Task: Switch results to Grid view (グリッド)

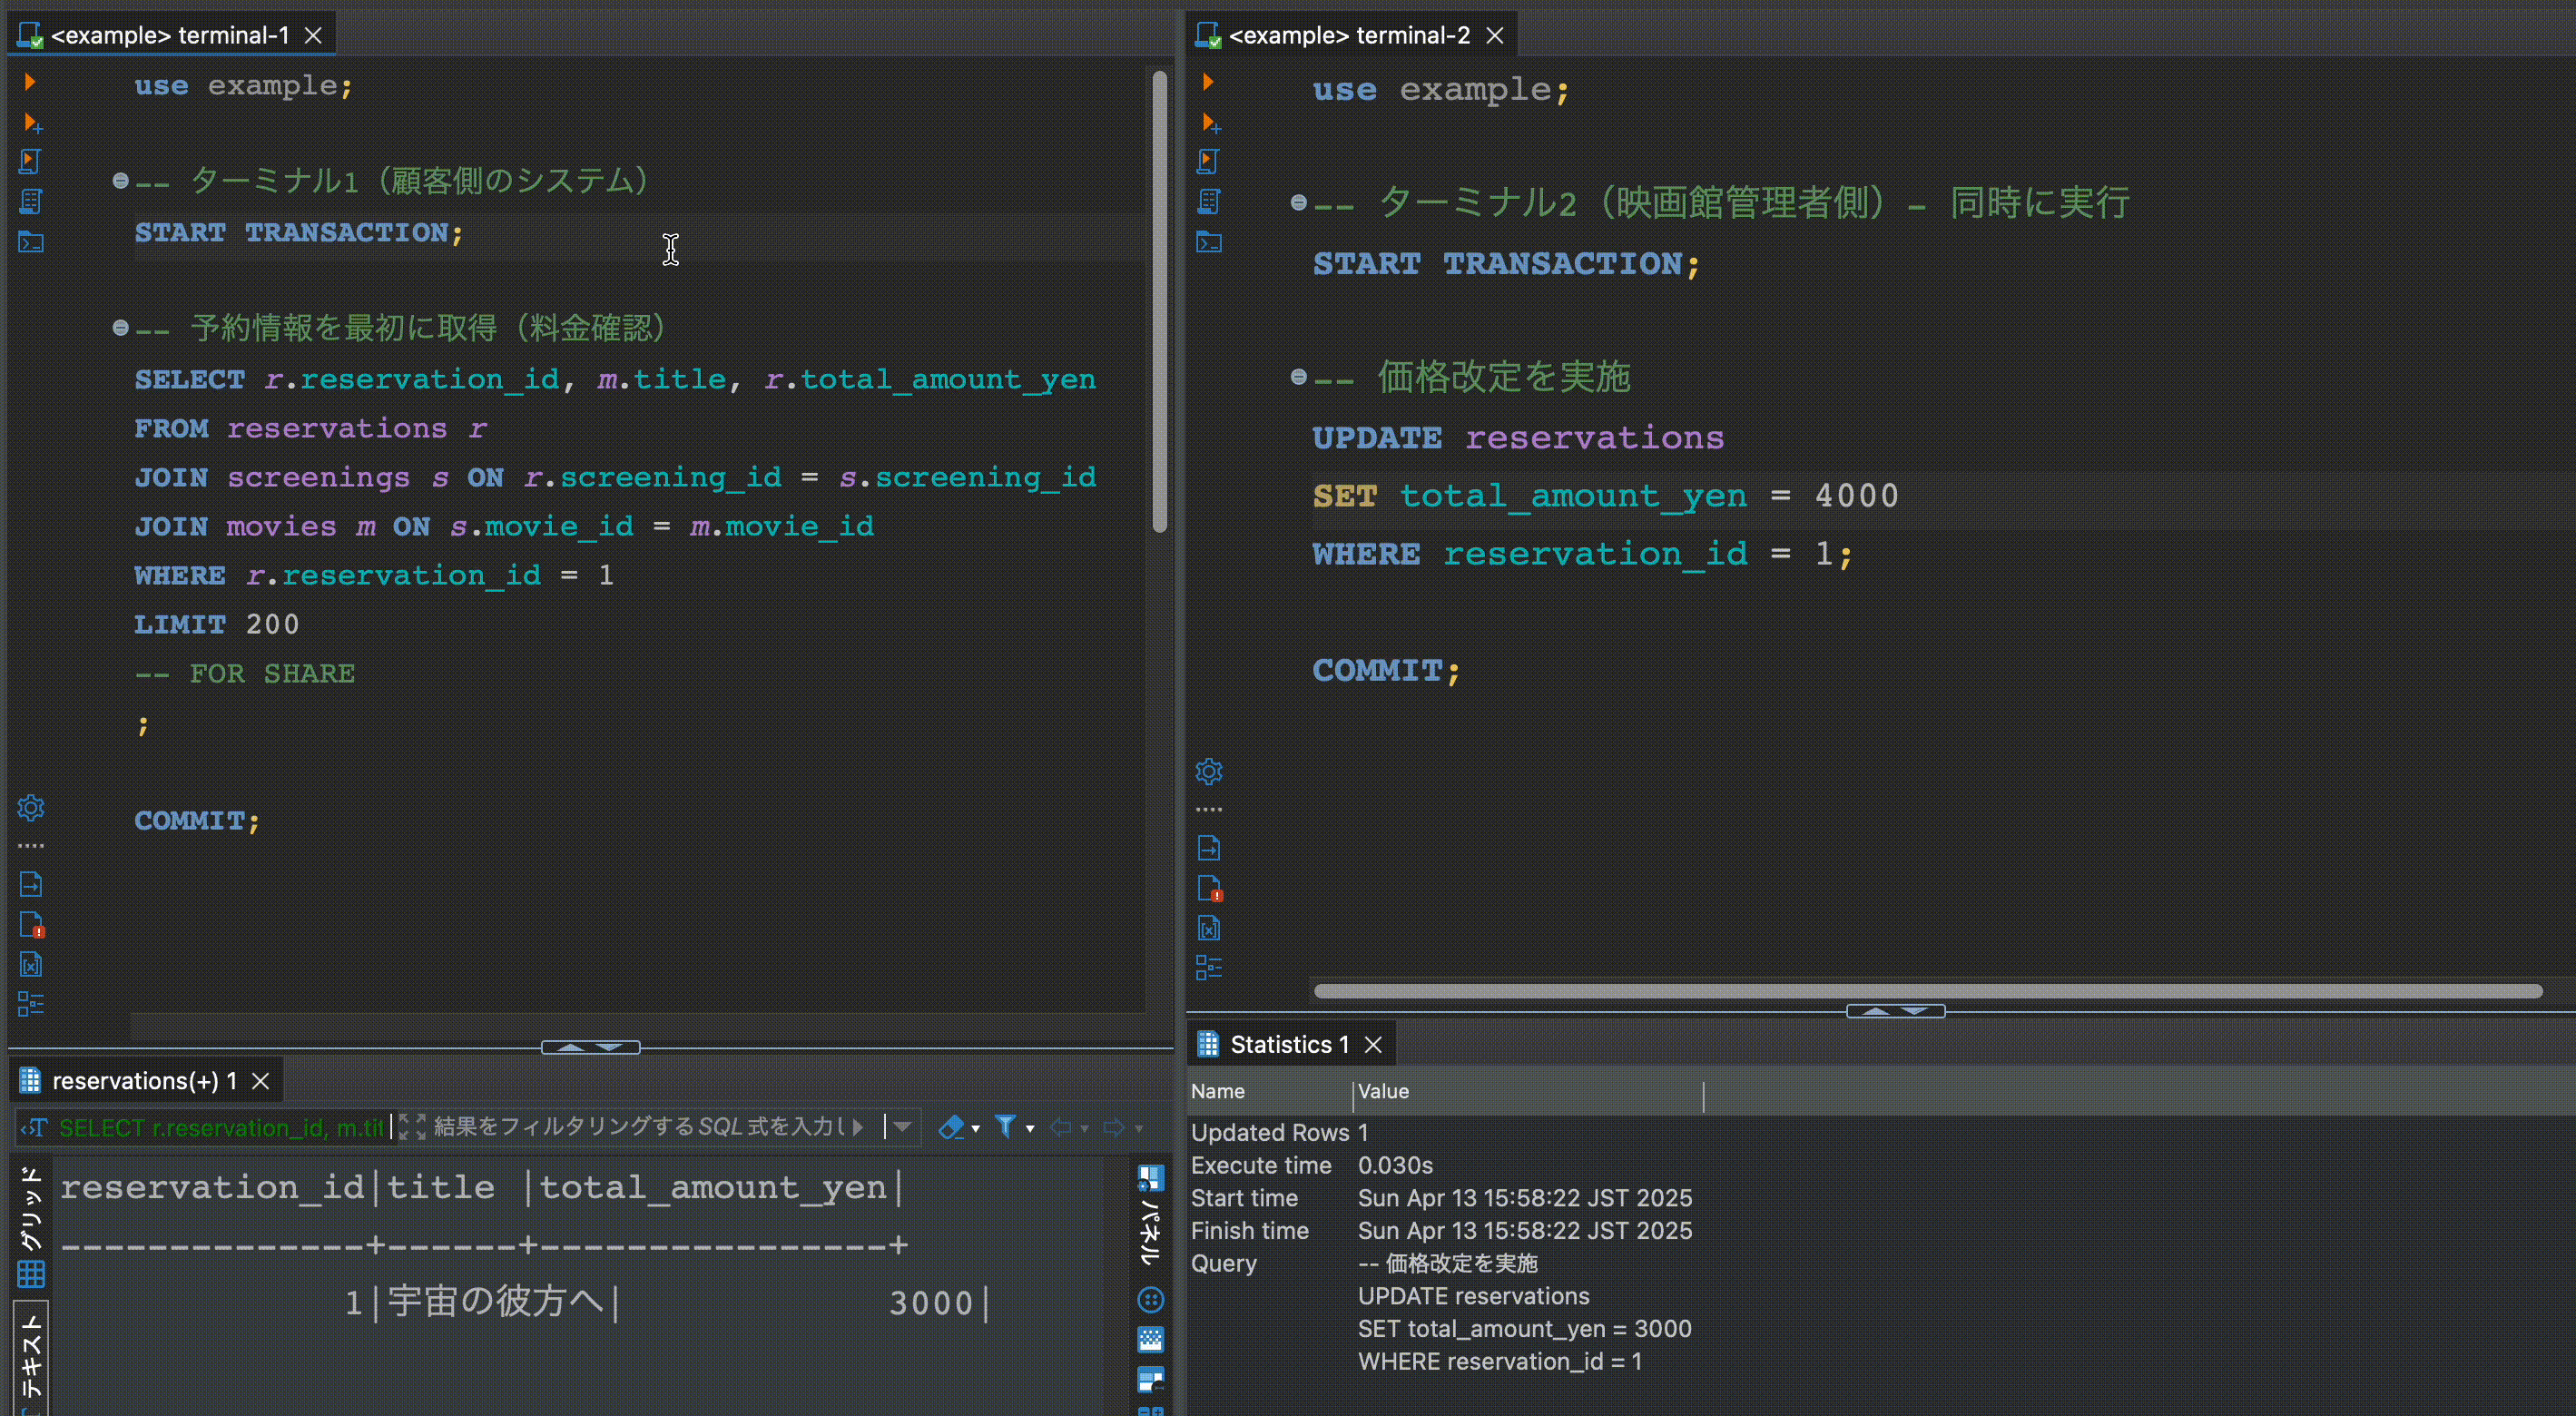Action: point(31,1226)
